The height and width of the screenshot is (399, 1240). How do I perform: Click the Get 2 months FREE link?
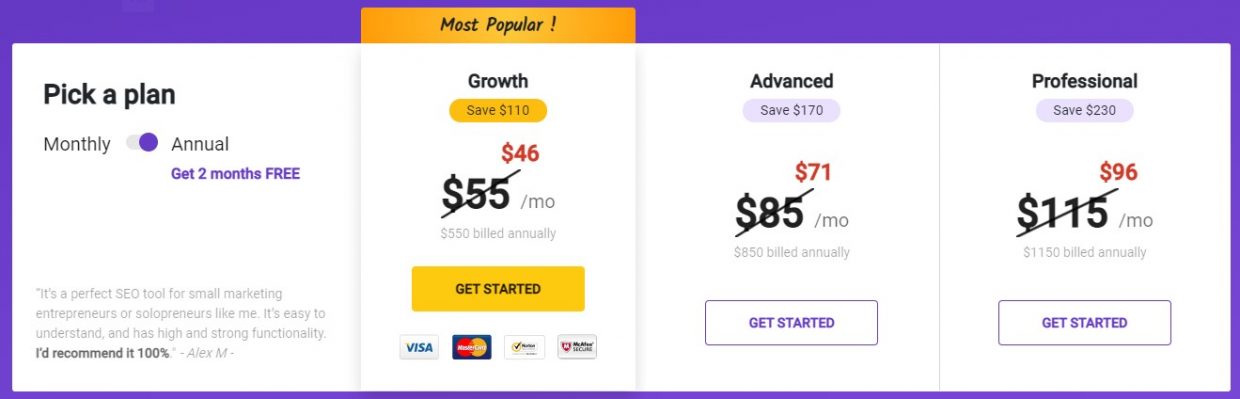pos(236,174)
